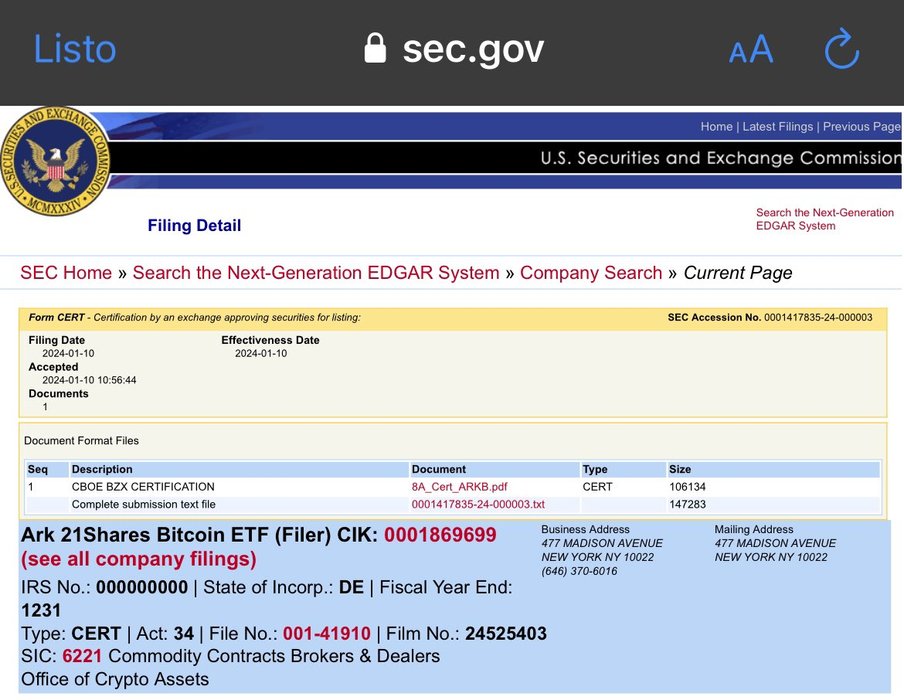Tap the padlock icon beside sec.gov
Viewport: 904px width, 700px height.
[x=375, y=49]
